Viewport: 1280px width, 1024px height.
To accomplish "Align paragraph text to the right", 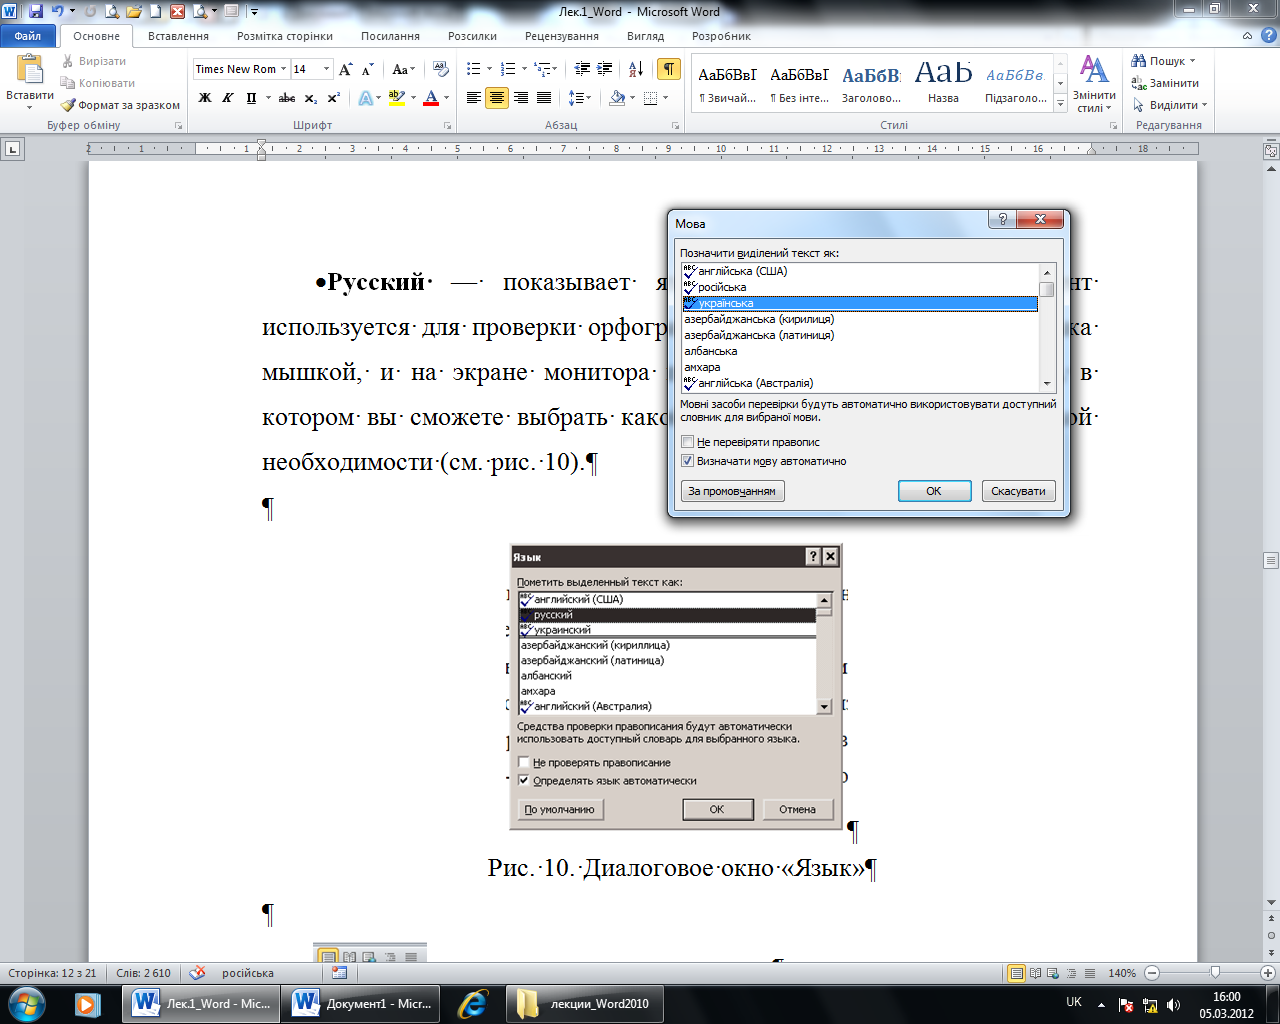I will pyautogui.click(x=520, y=98).
